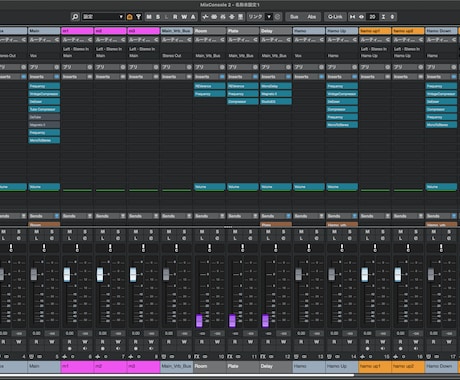This screenshot has width=460, height=380.
Task: Toggle toolbar W write automation for all
Action: [184, 17]
